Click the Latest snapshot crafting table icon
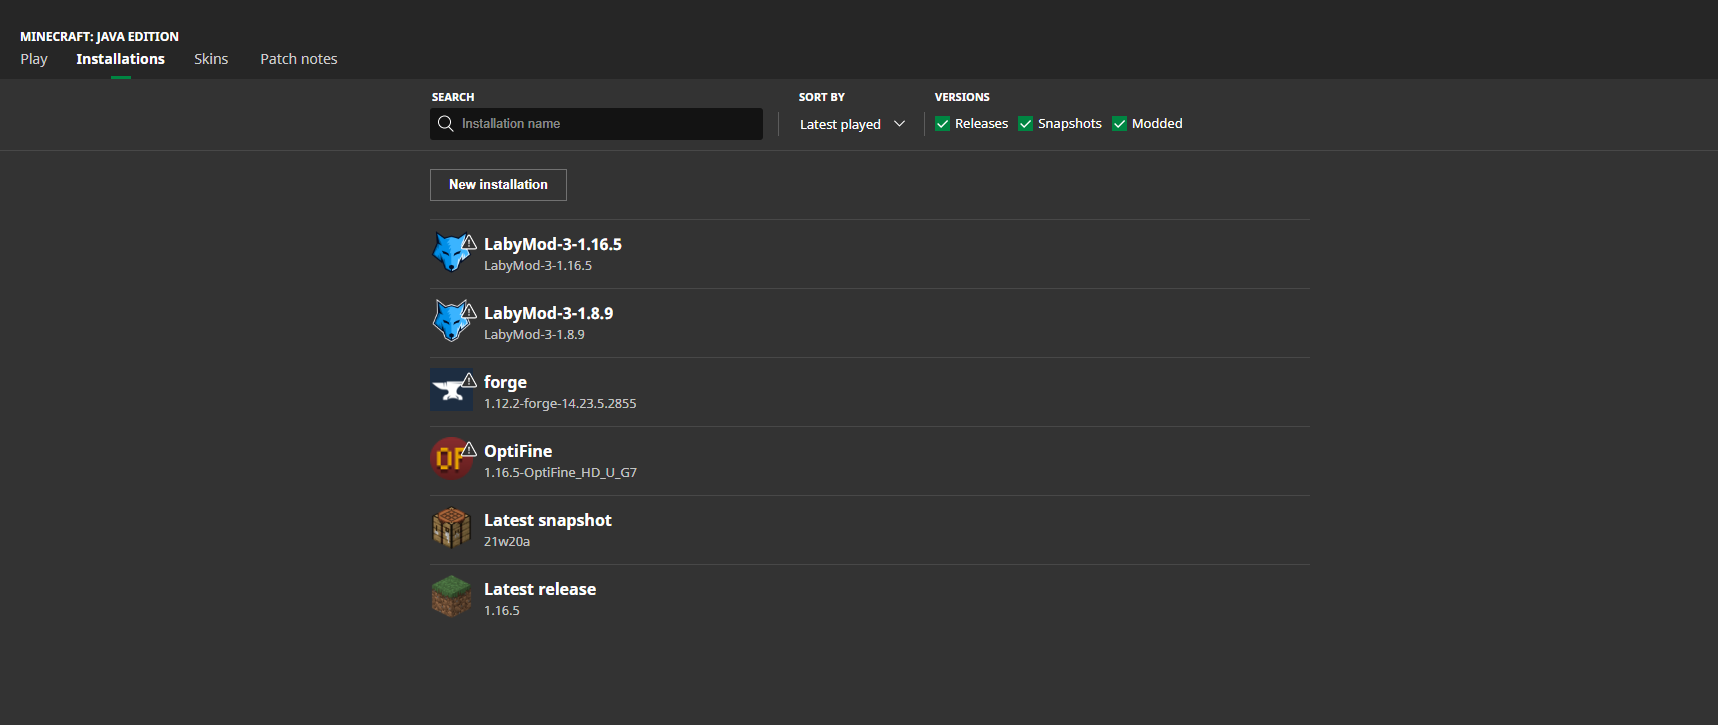Screen dimensions: 1718x725 click(451, 528)
